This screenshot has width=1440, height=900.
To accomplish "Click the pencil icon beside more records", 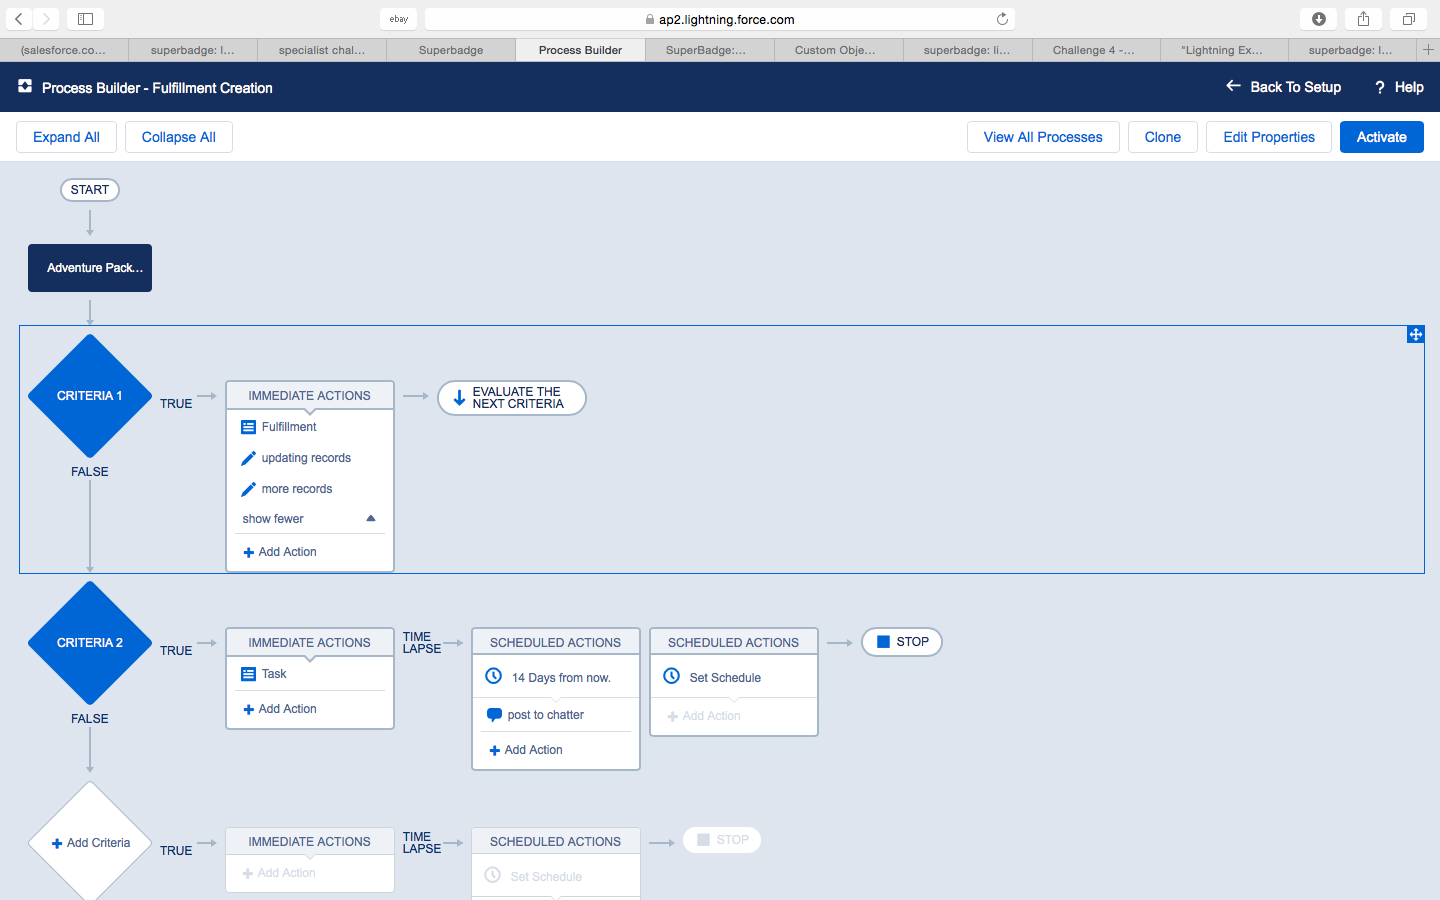I will [x=248, y=489].
